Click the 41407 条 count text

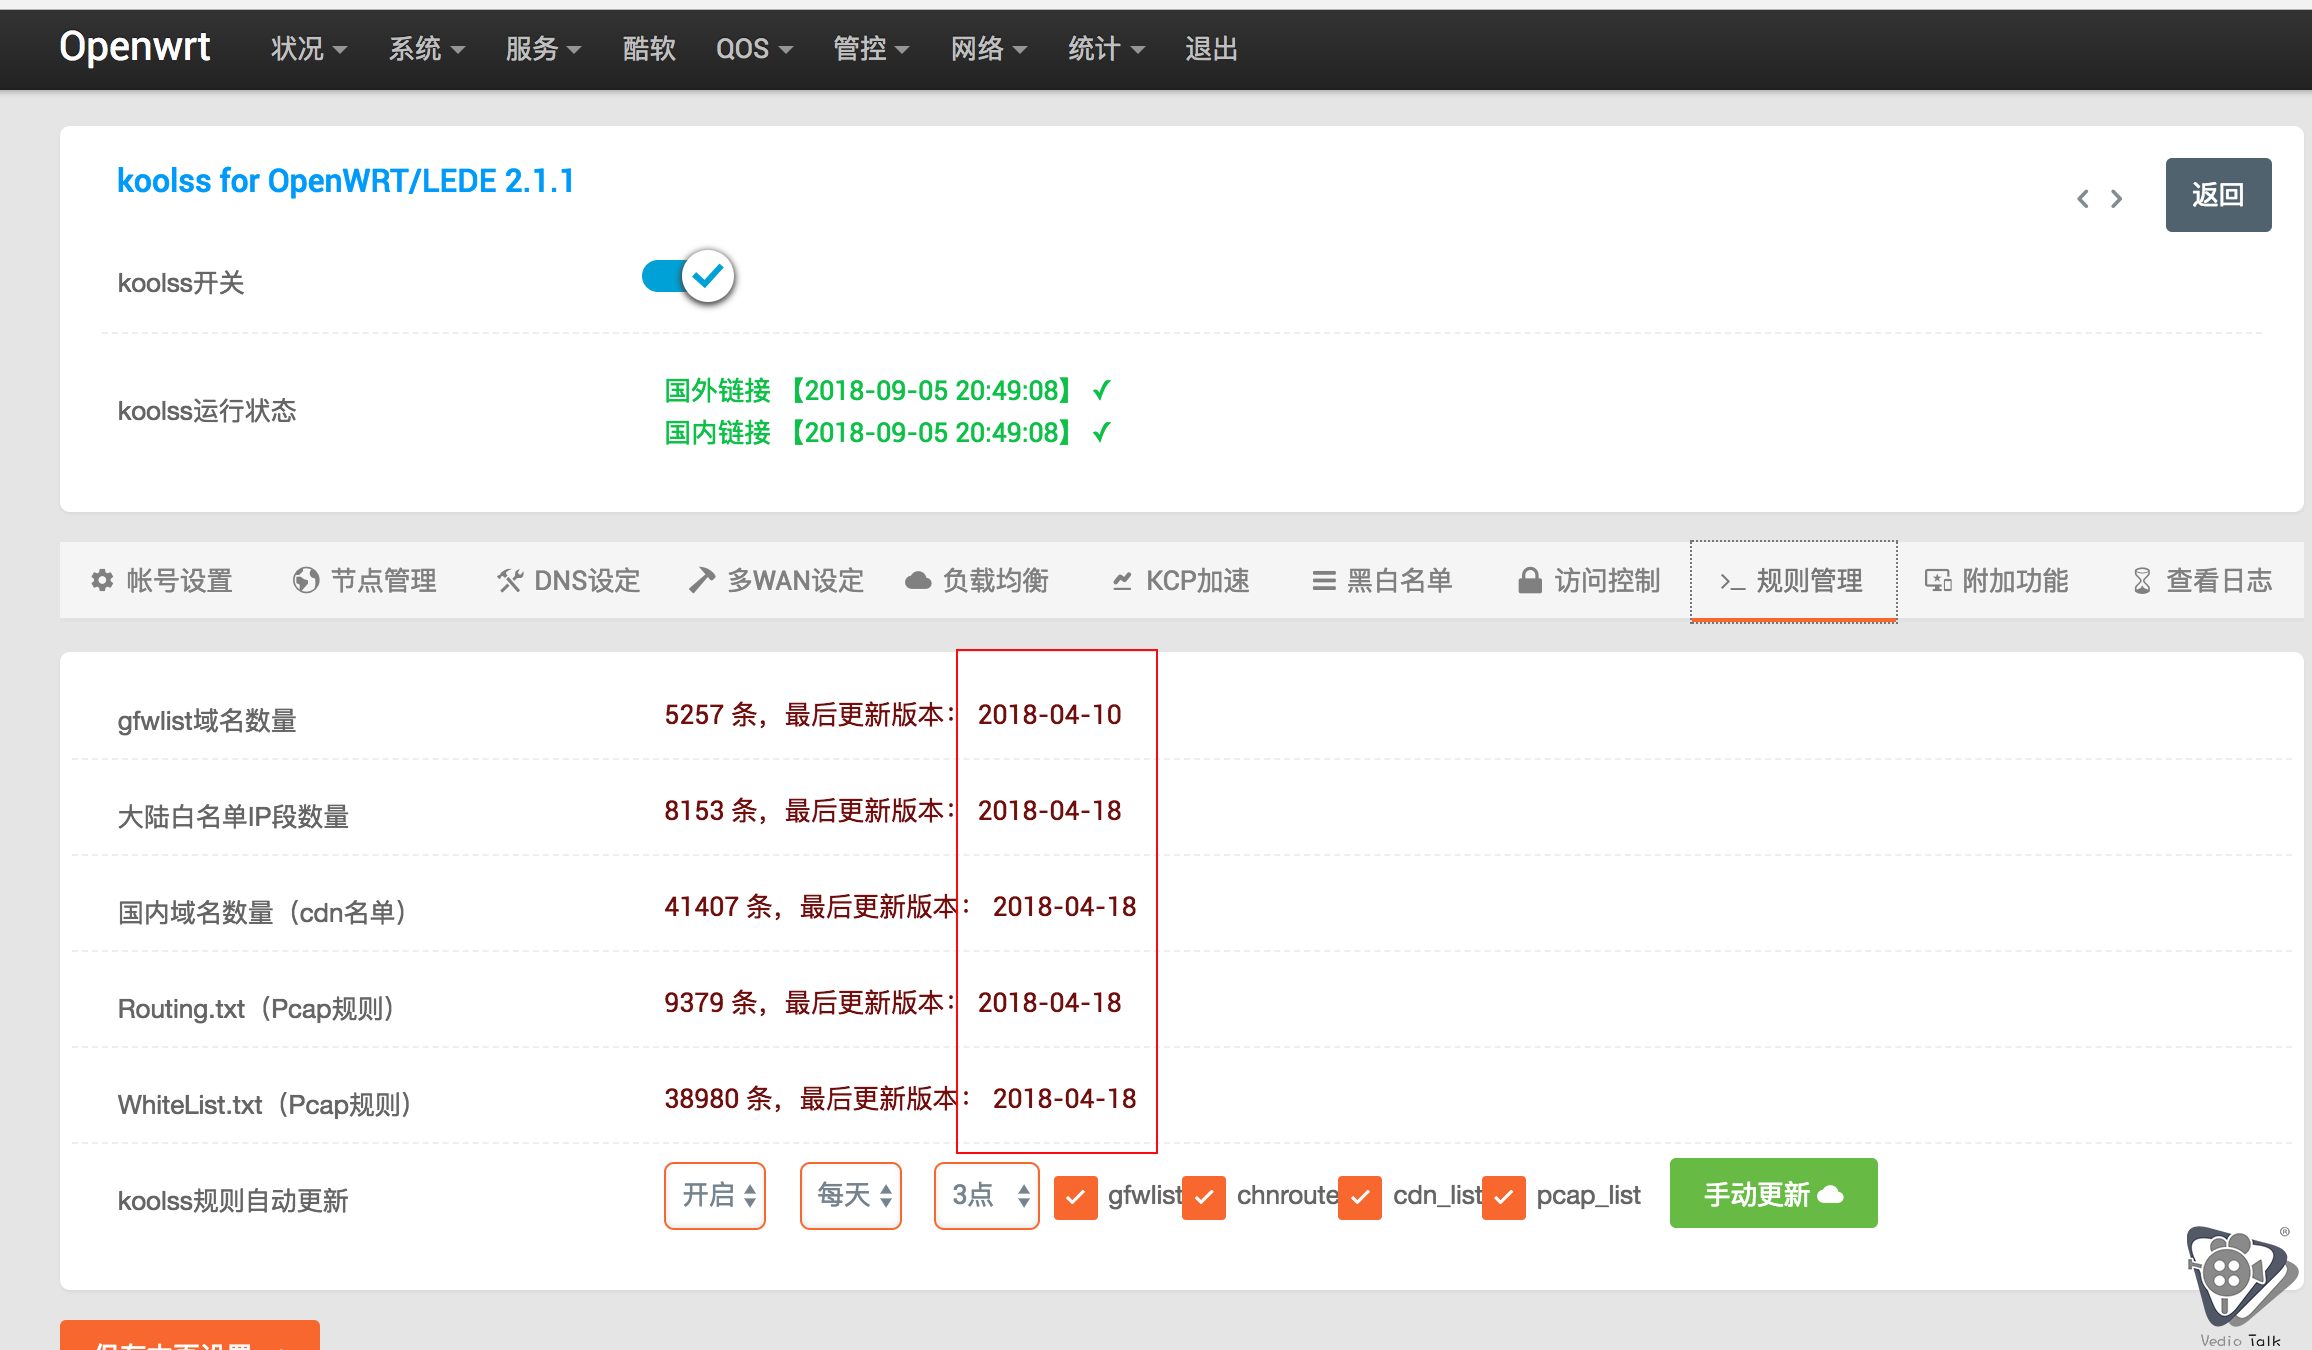tap(718, 906)
